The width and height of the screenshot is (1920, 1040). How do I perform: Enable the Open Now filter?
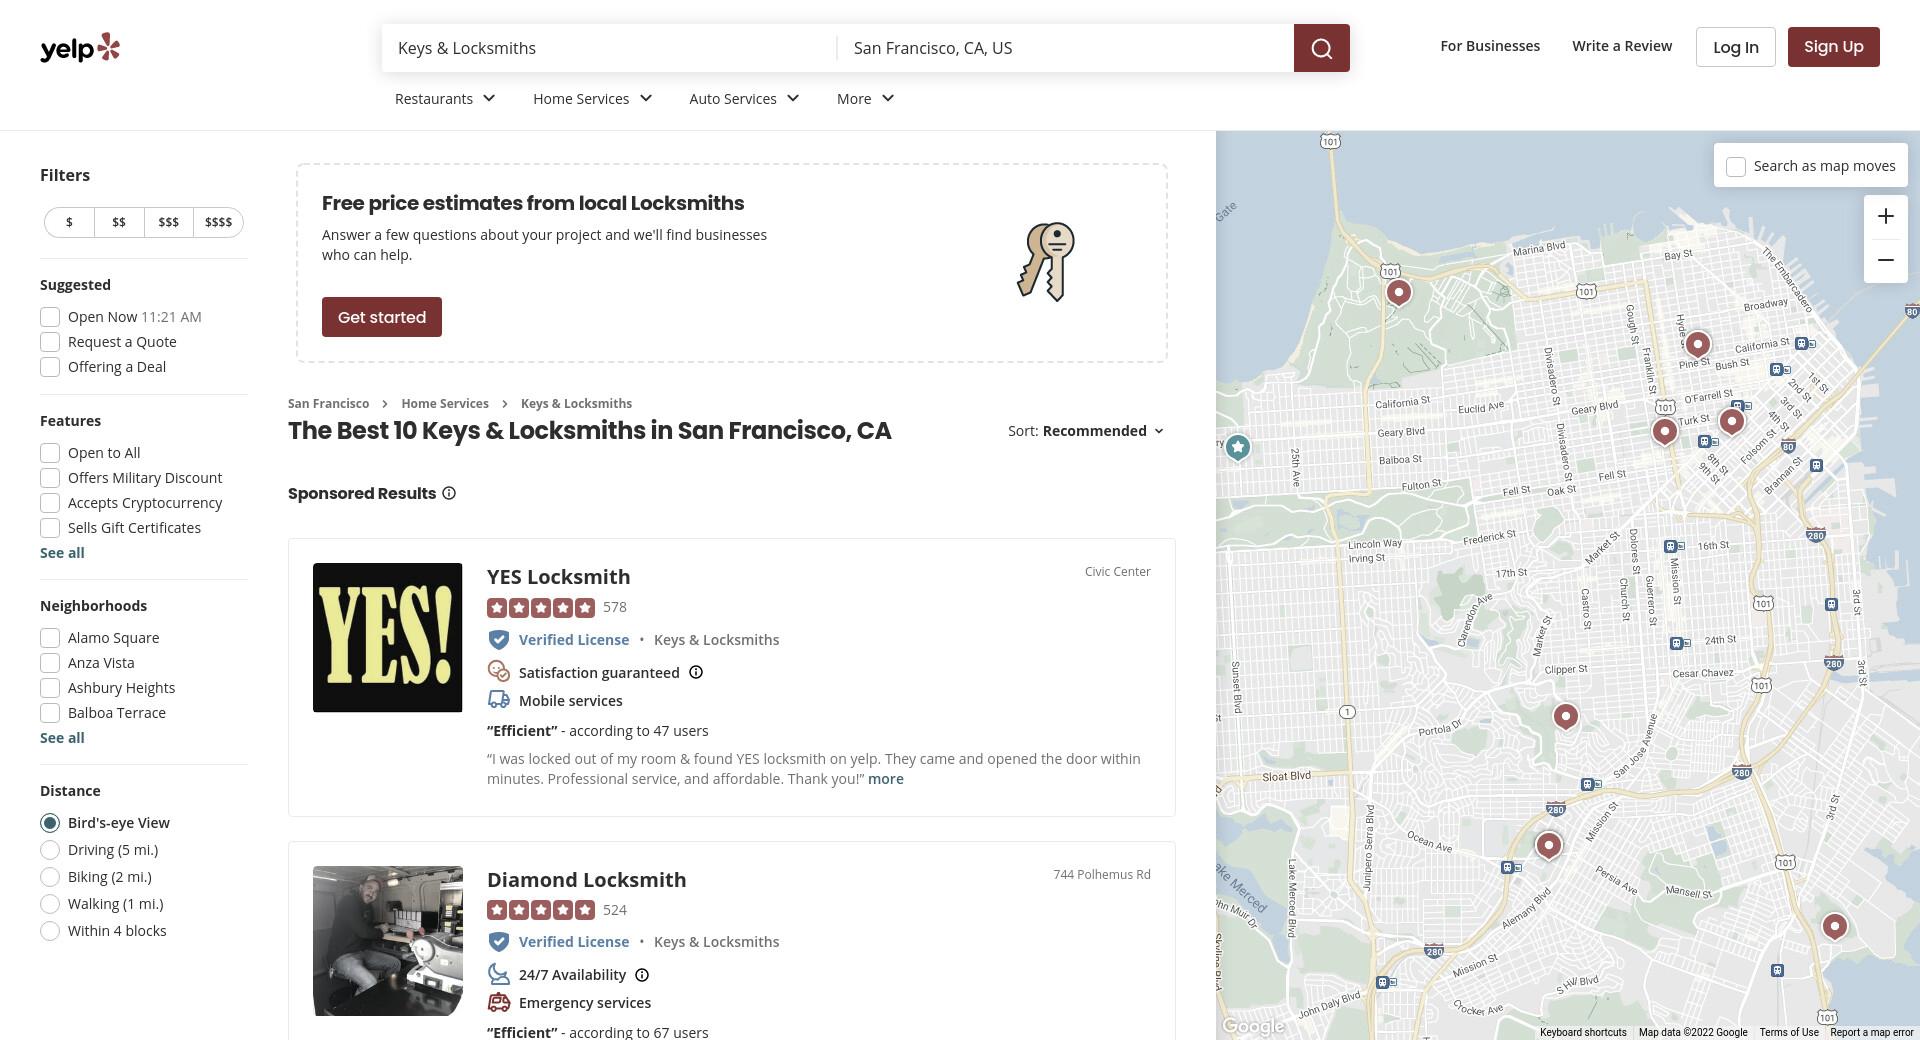coord(50,317)
